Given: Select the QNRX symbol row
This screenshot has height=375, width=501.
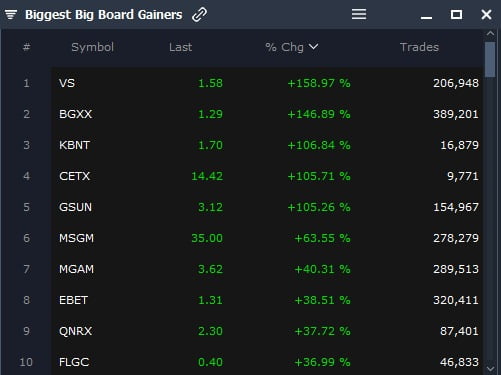Looking at the screenshot, I should click(x=267, y=331).
